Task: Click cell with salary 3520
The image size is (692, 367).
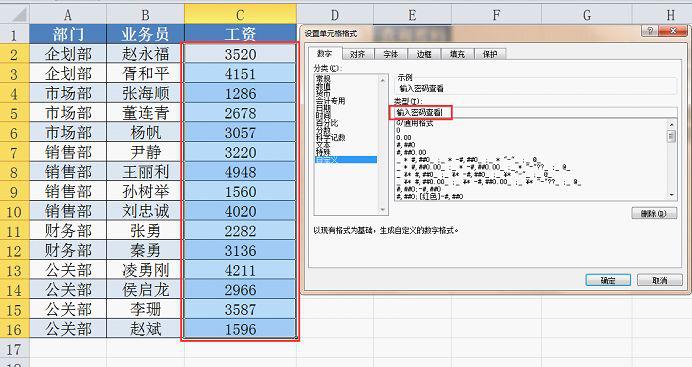Action: [x=240, y=54]
